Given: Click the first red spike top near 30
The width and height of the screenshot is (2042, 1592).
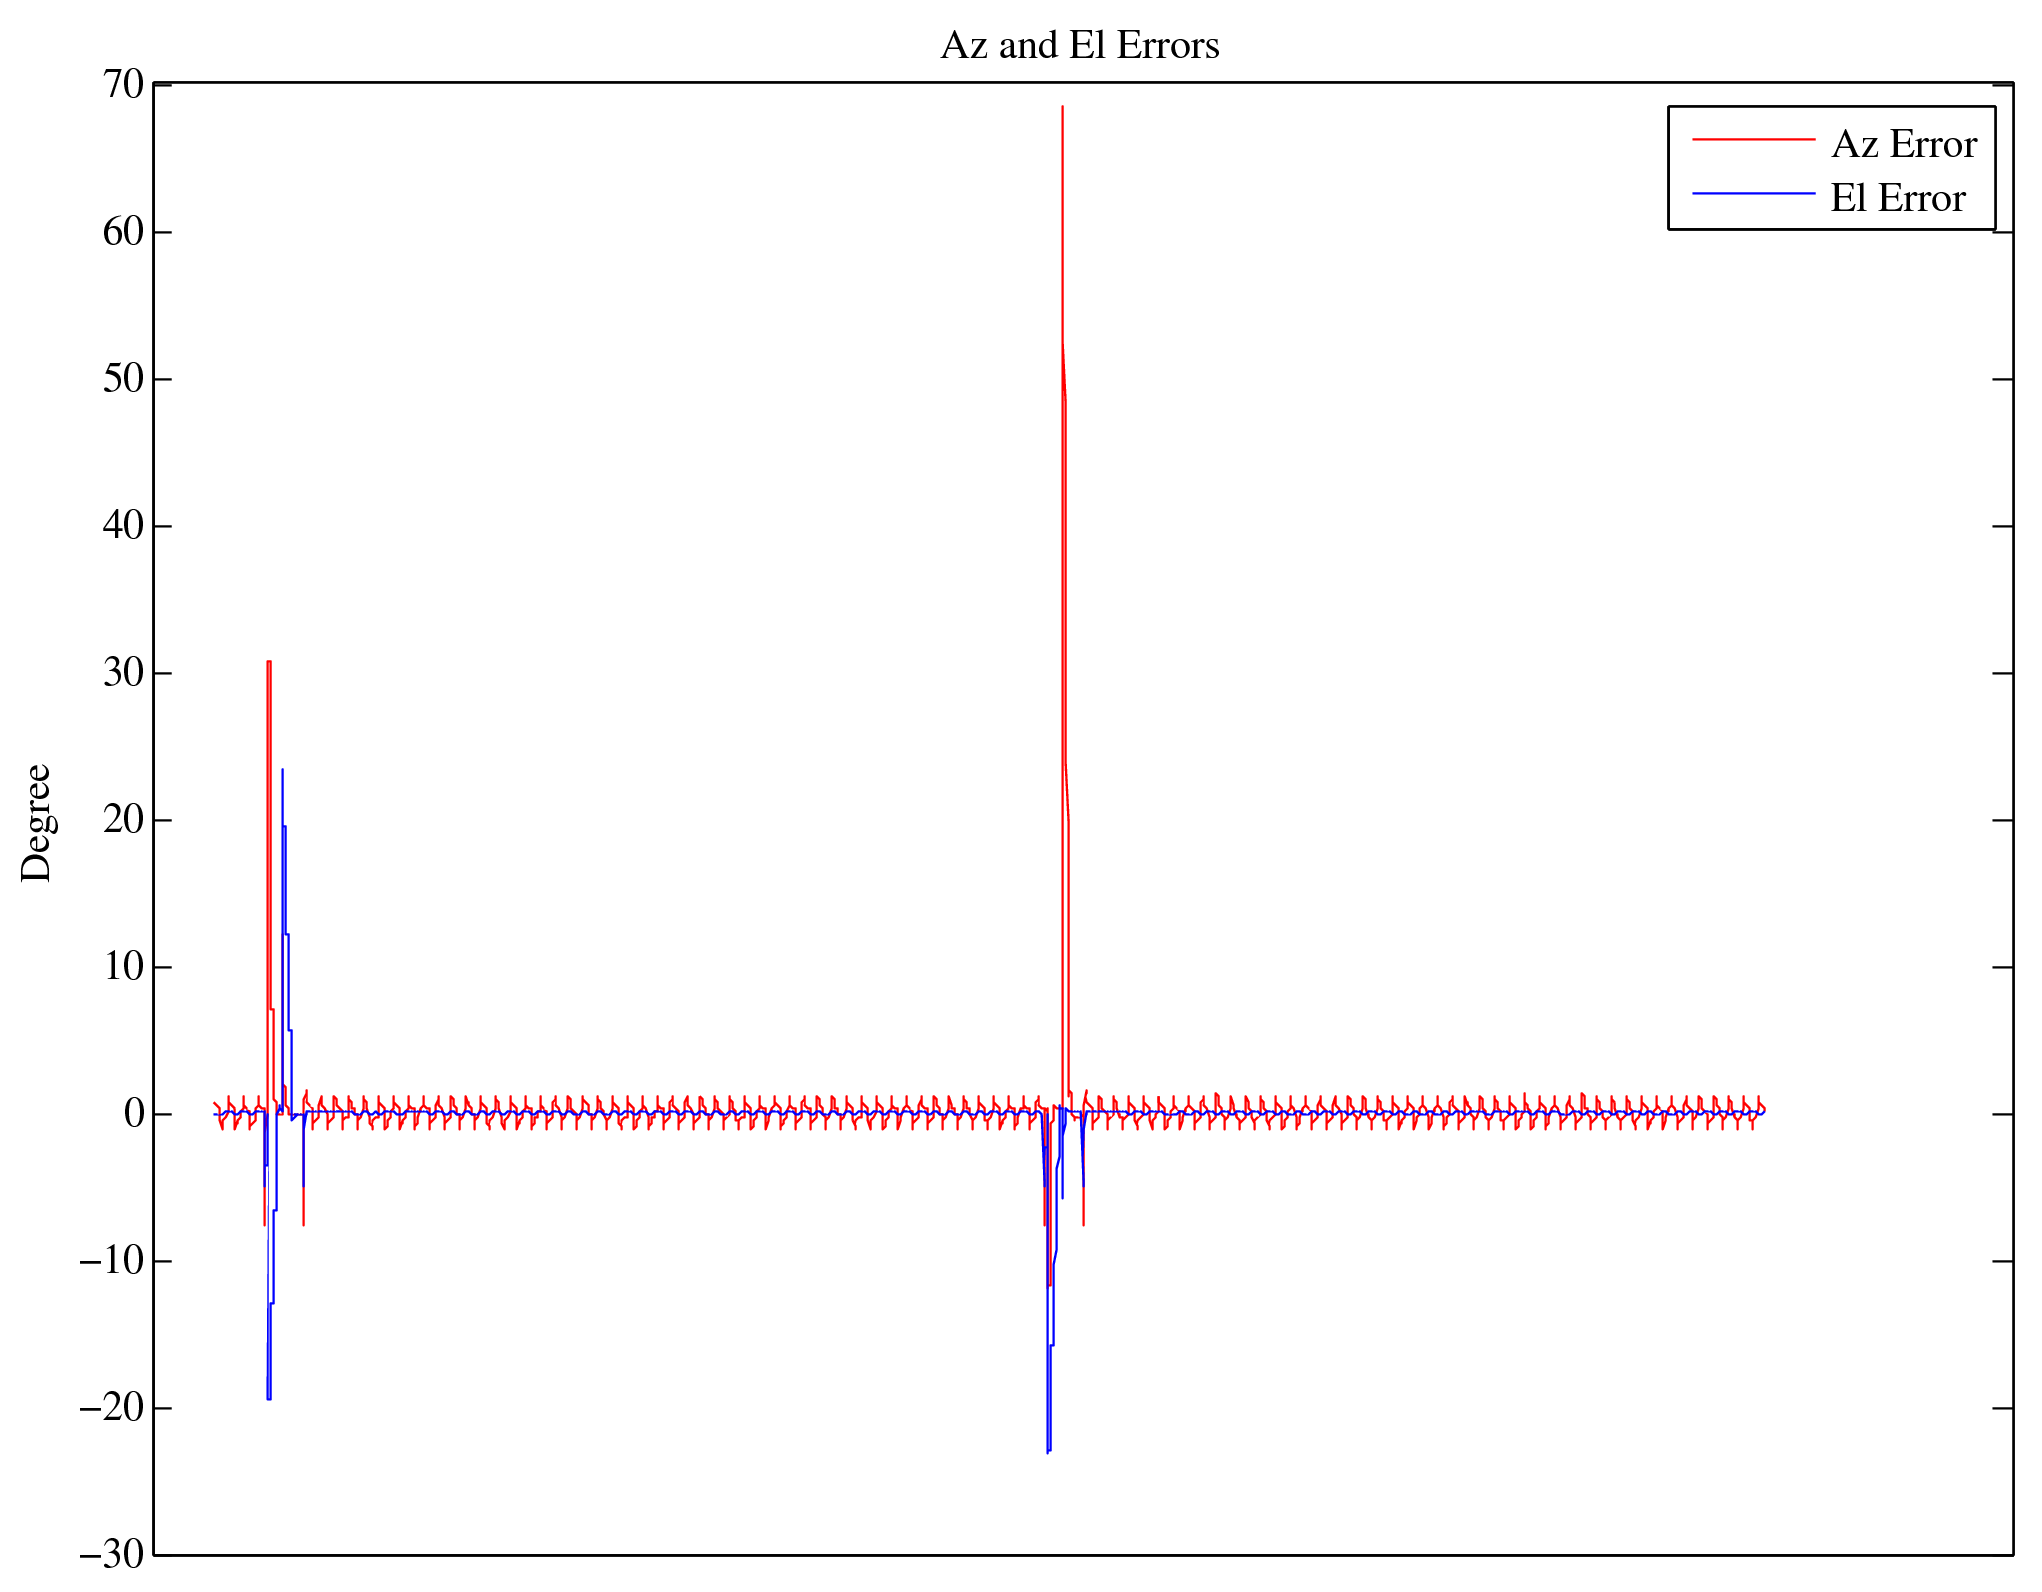Looking at the screenshot, I should 269,662.
